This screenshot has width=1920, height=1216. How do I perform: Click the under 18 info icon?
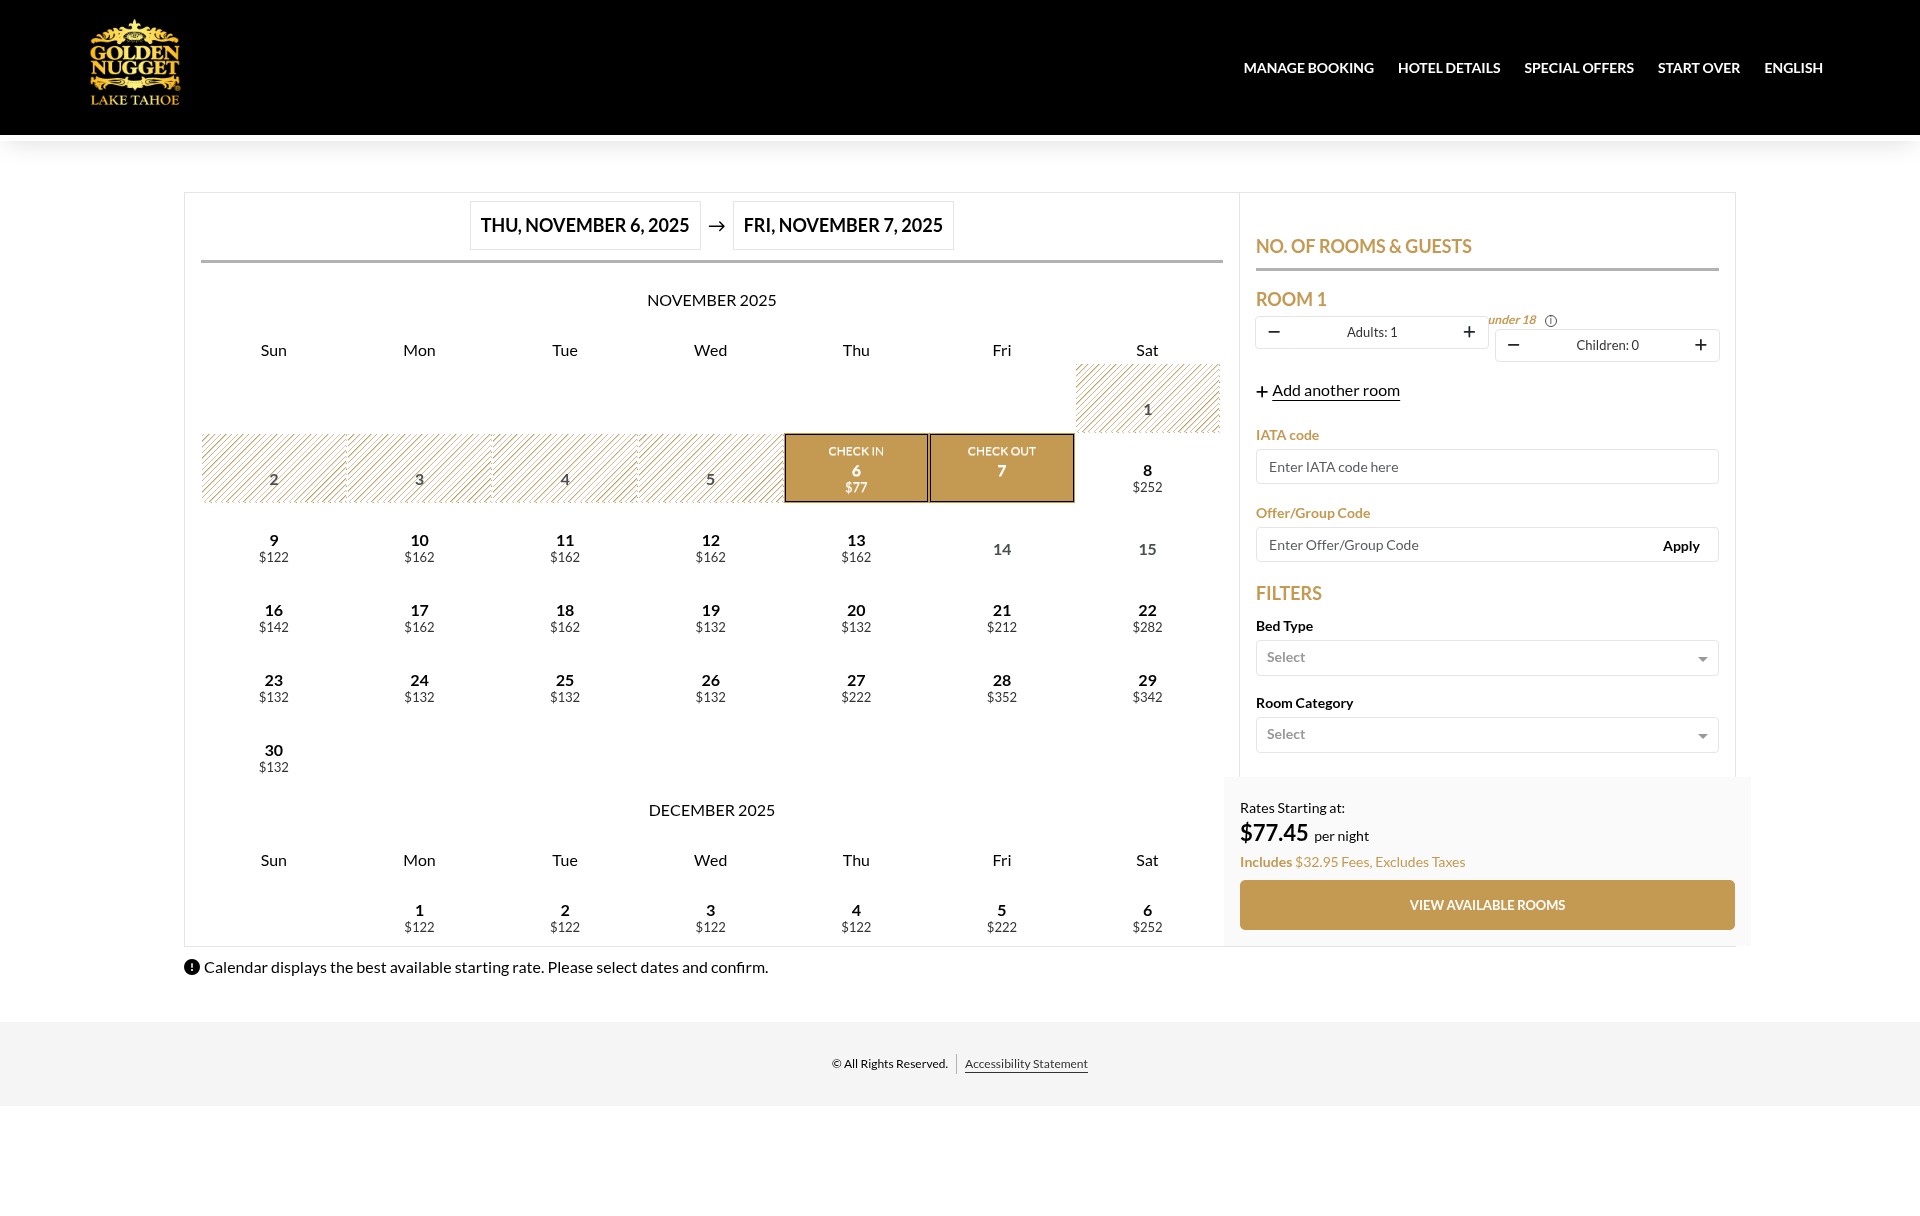click(x=1551, y=321)
